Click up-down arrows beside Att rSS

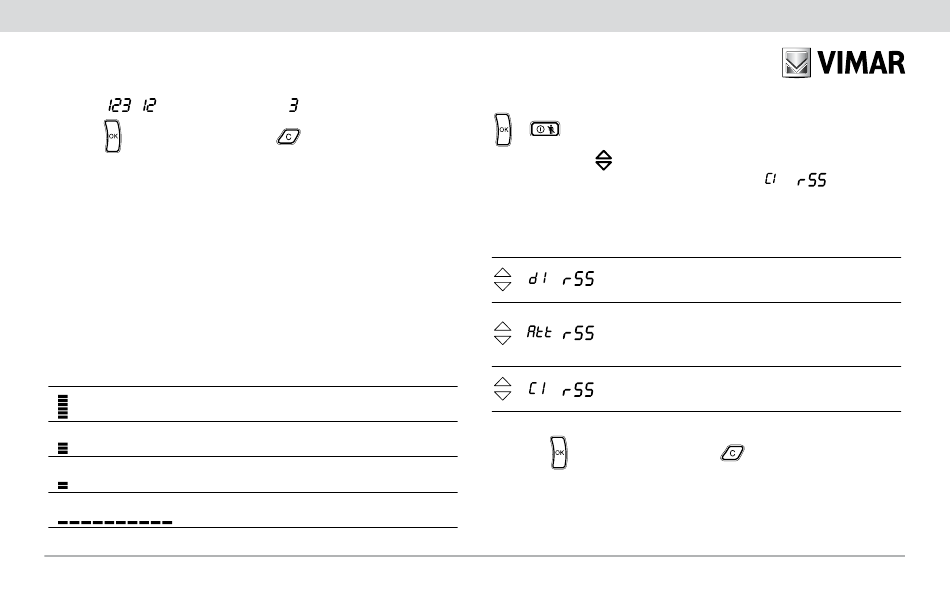(x=502, y=333)
